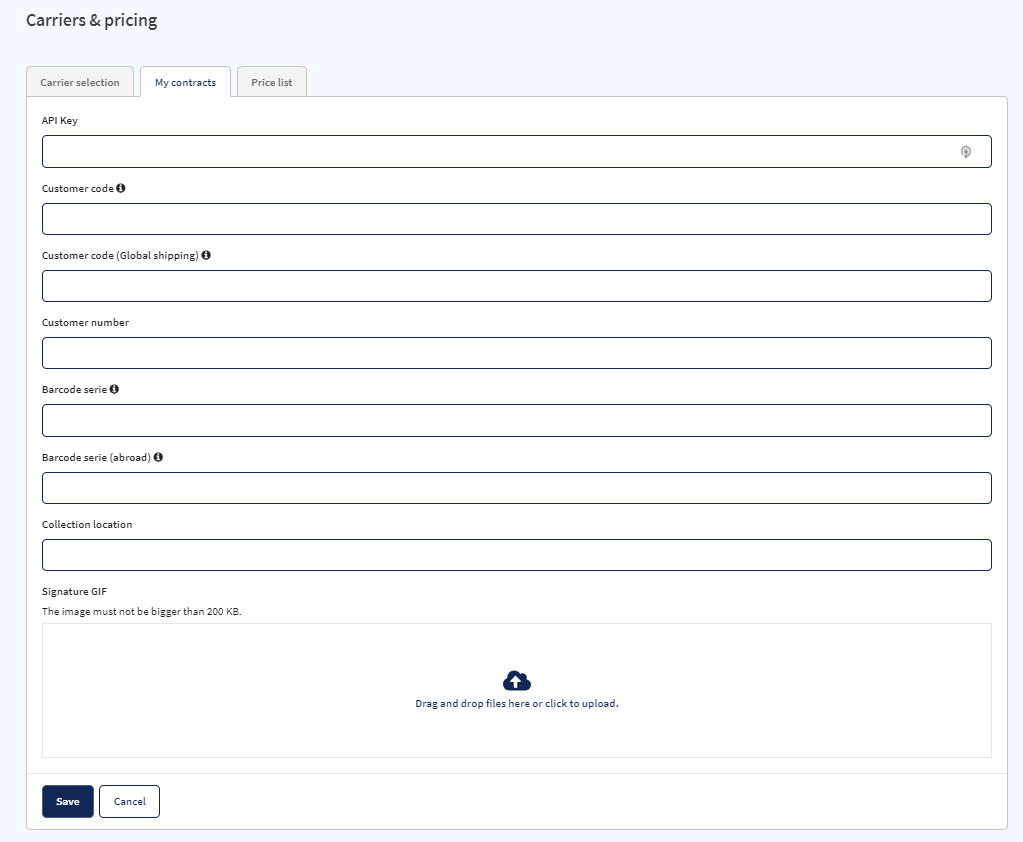This screenshot has width=1023, height=842.
Task: Click 'Drag and drop files here' upload text
Action: tap(517, 704)
